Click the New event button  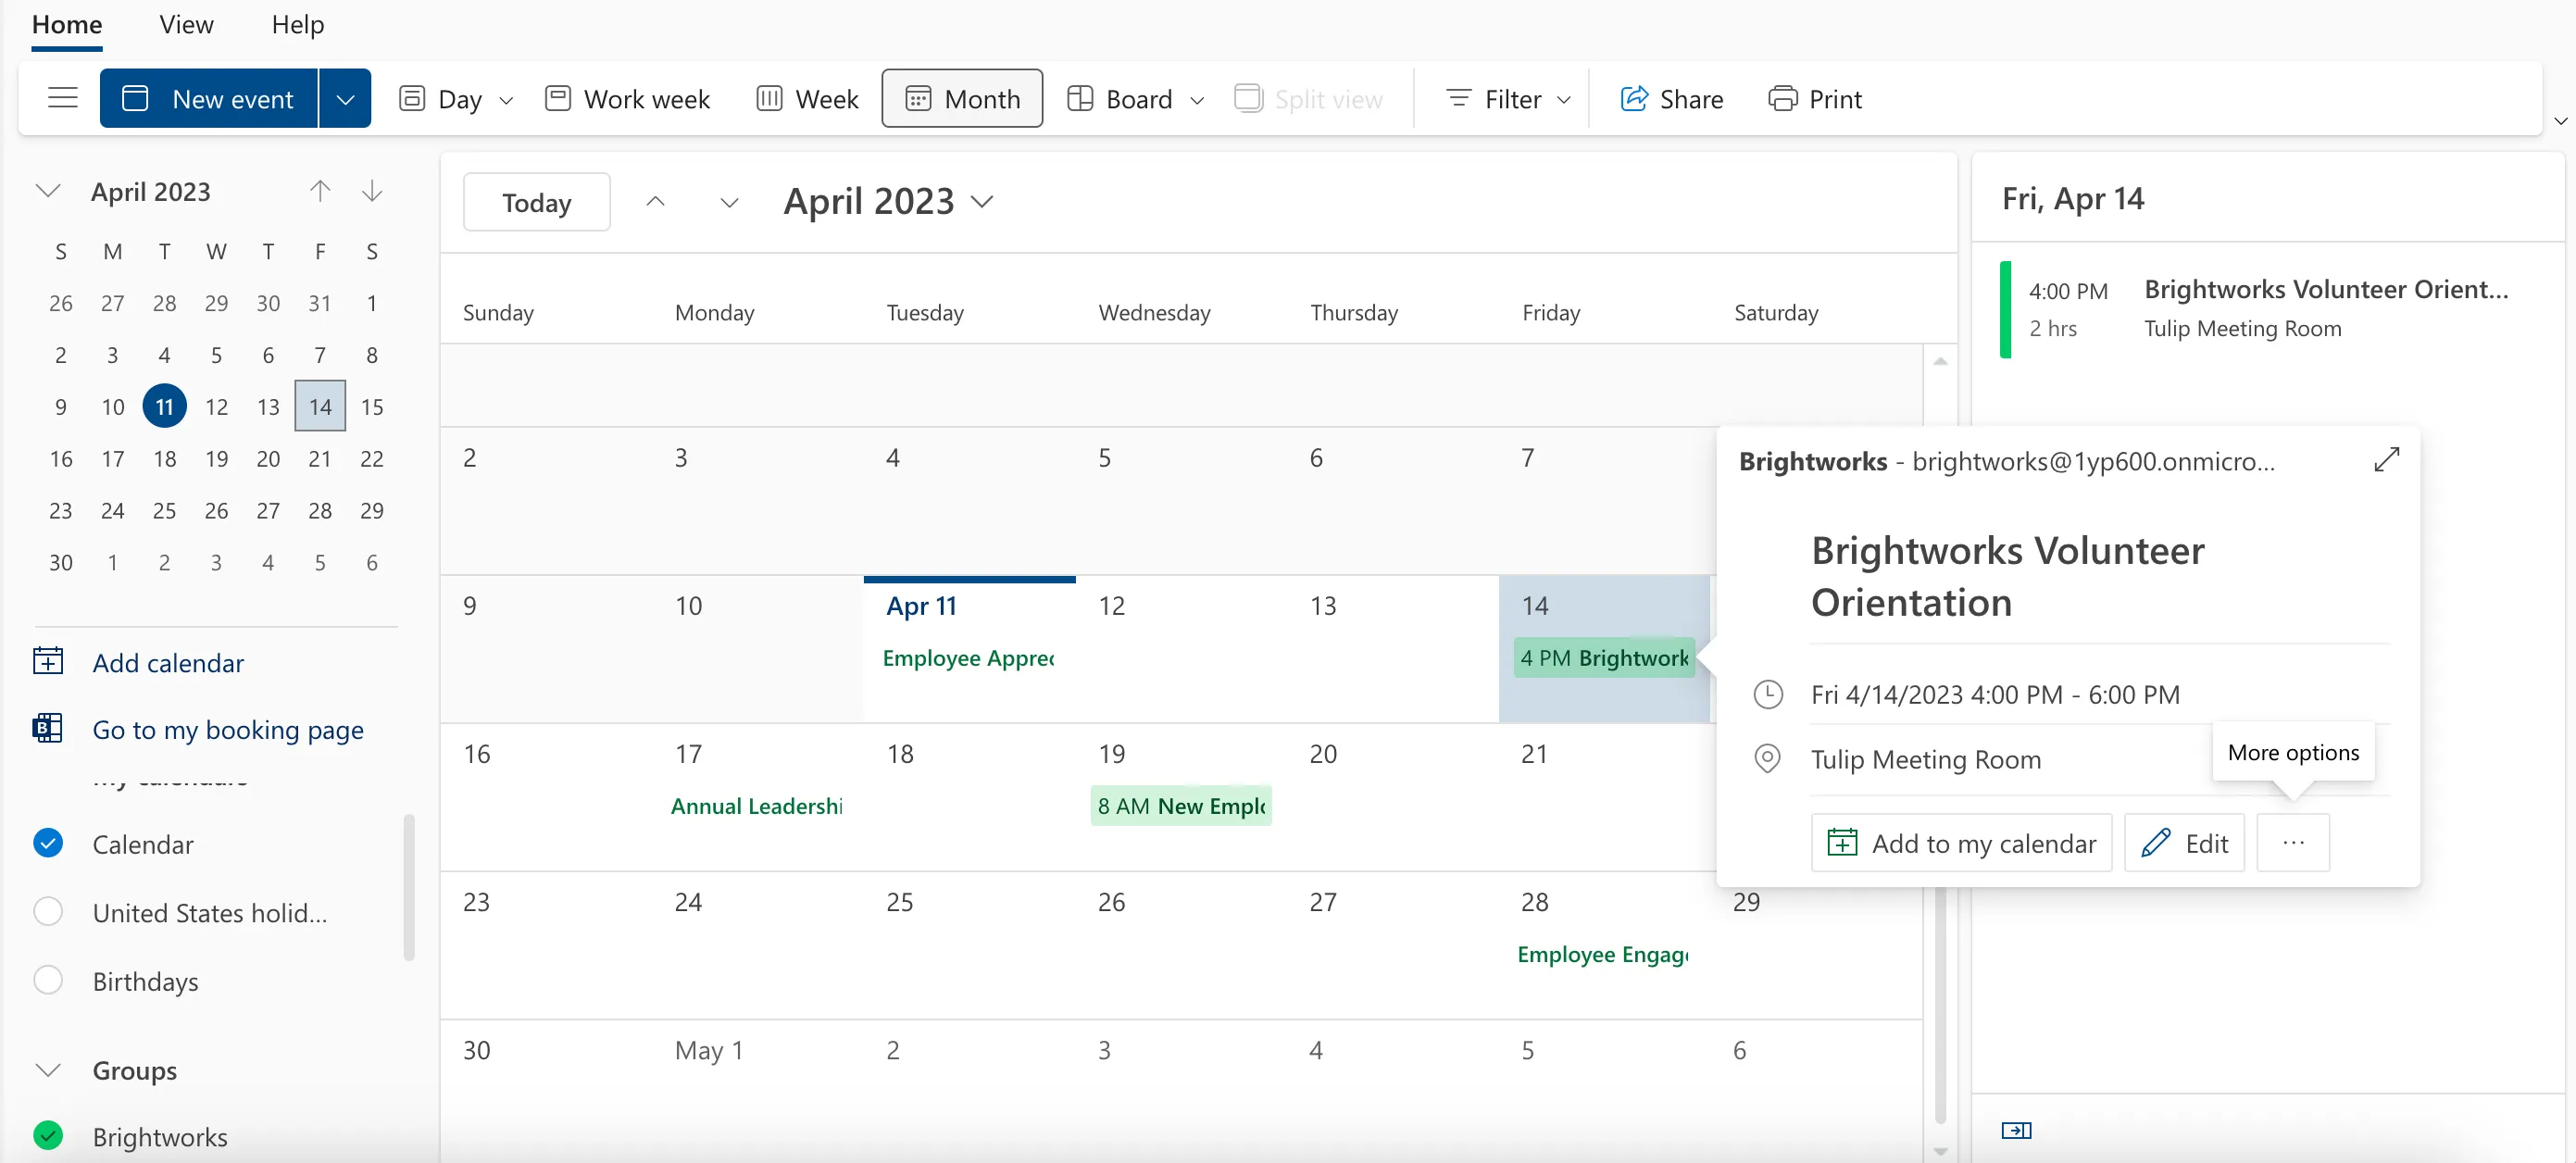[x=209, y=98]
